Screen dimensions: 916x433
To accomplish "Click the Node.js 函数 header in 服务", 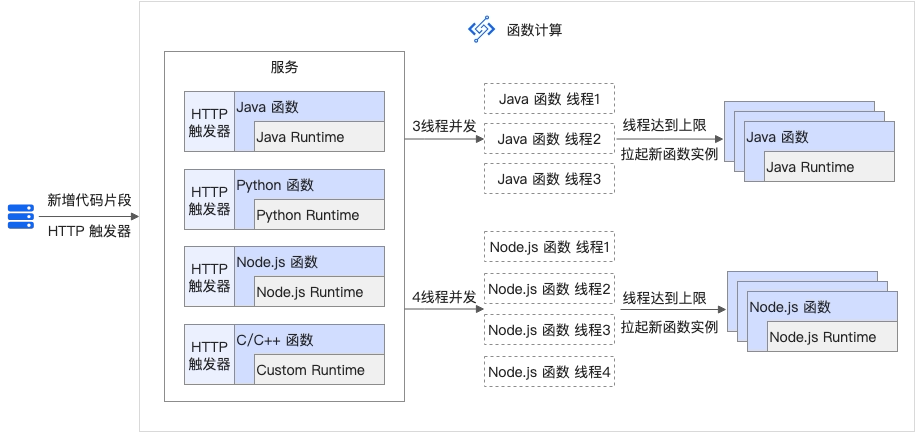I will tap(277, 262).
